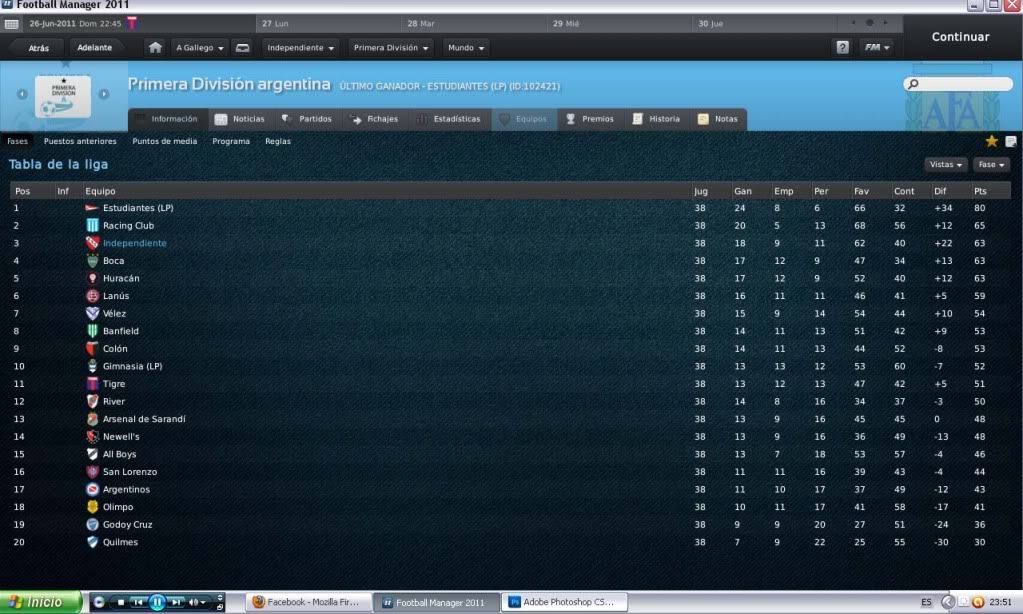Image resolution: width=1023 pixels, height=614 pixels.
Task: Select the Fases sub-tab
Action: pos(18,142)
